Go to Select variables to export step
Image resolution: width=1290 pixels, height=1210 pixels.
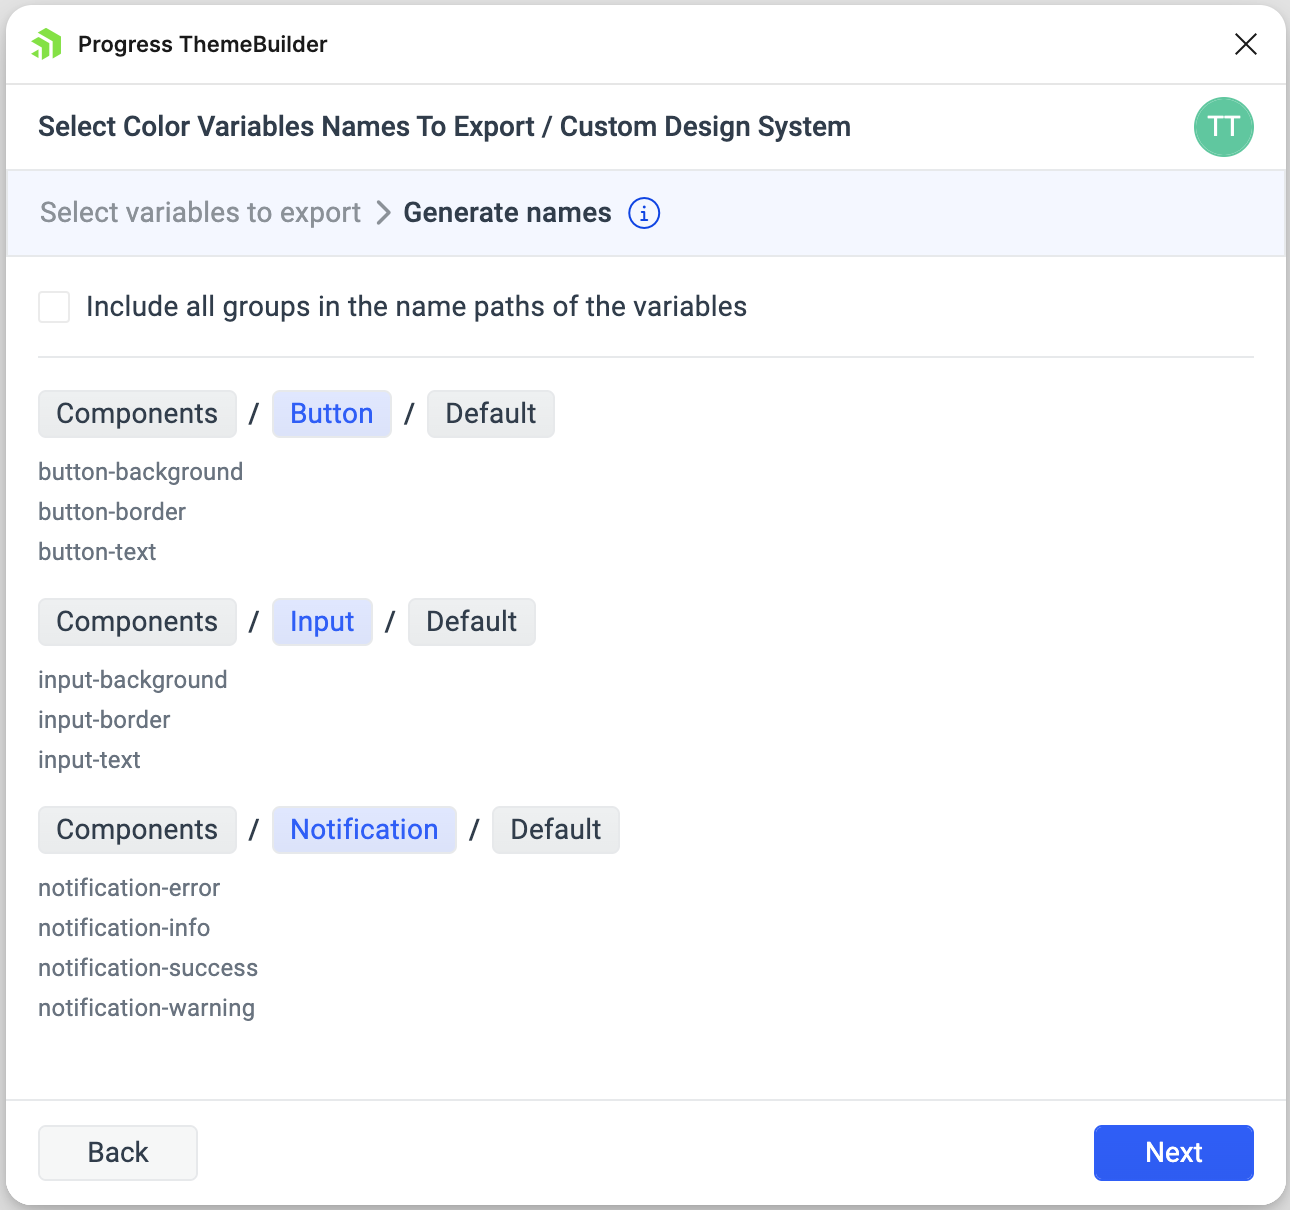[x=200, y=213]
